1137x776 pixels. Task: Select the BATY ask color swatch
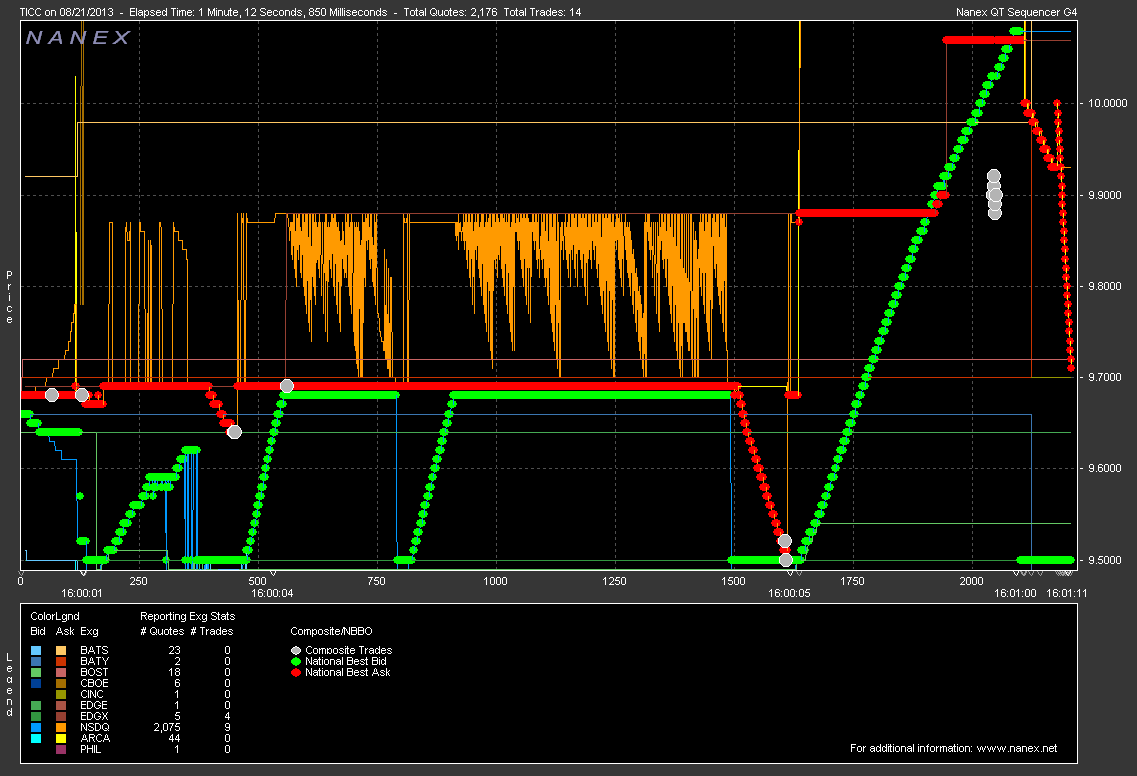[61, 661]
